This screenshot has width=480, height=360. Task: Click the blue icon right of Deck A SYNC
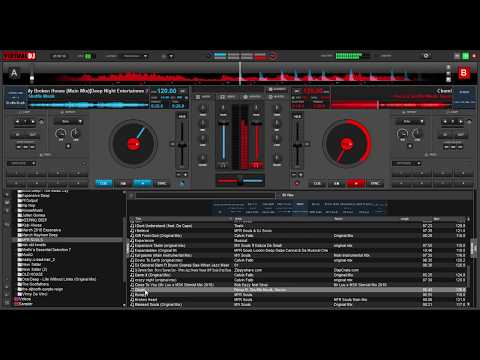tap(182, 183)
